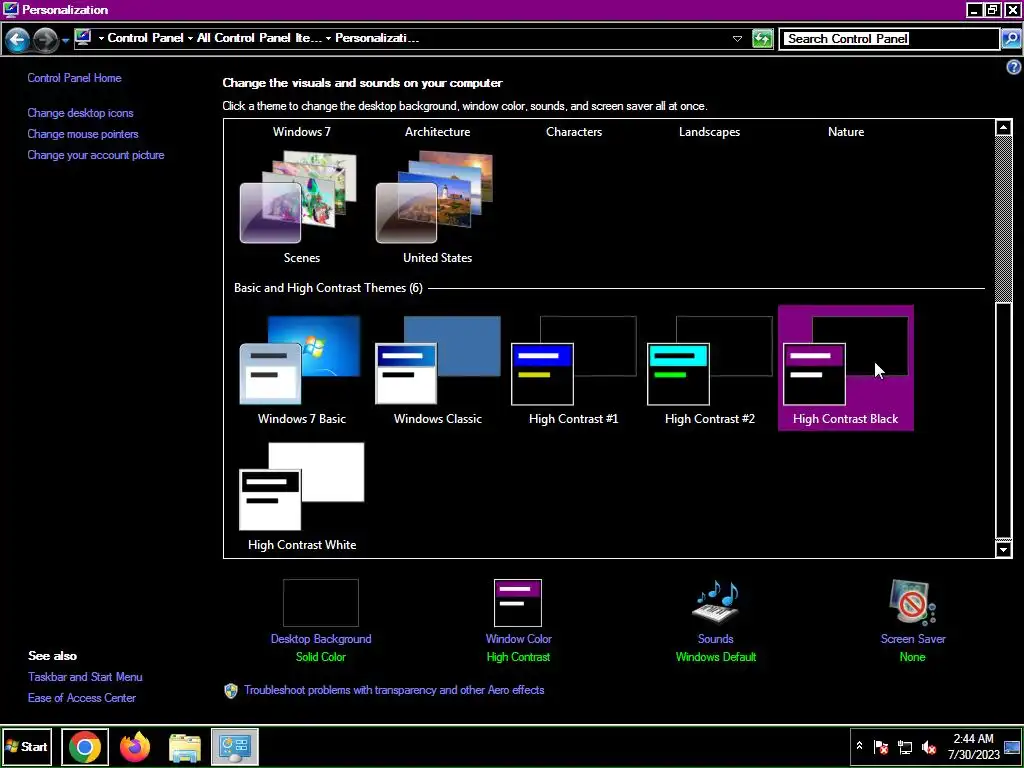The height and width of the screenshot is (768, 1024).
Task: Focus the Search Control Panel field
Action: 889,39
